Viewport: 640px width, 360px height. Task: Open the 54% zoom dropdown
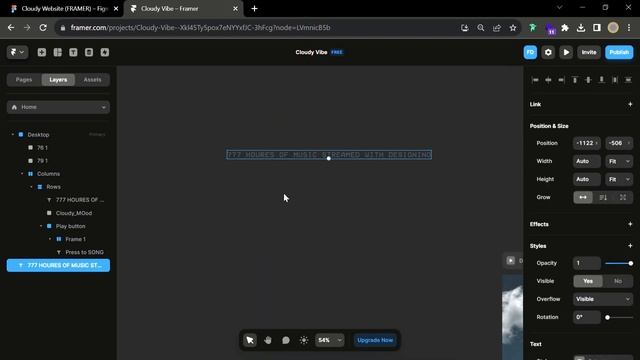[329, 340]
